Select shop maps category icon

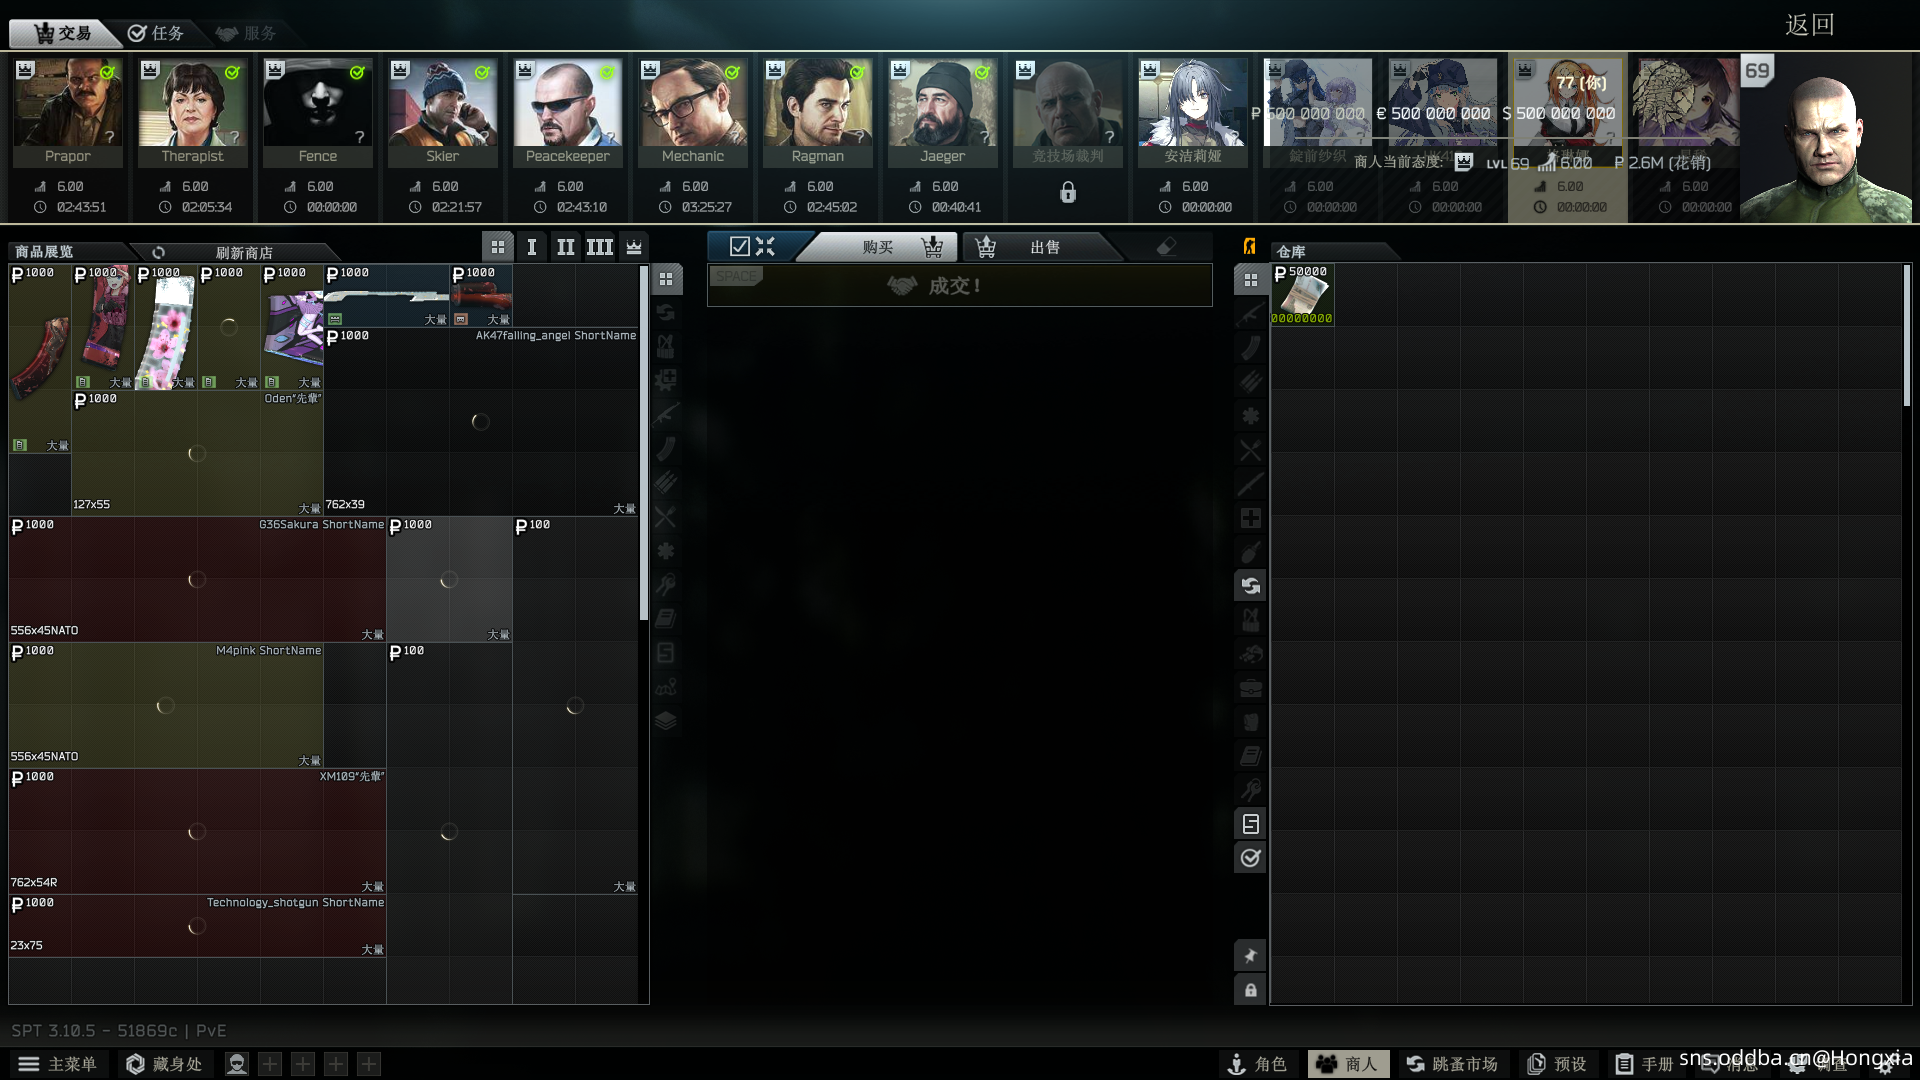pos(666,687)
